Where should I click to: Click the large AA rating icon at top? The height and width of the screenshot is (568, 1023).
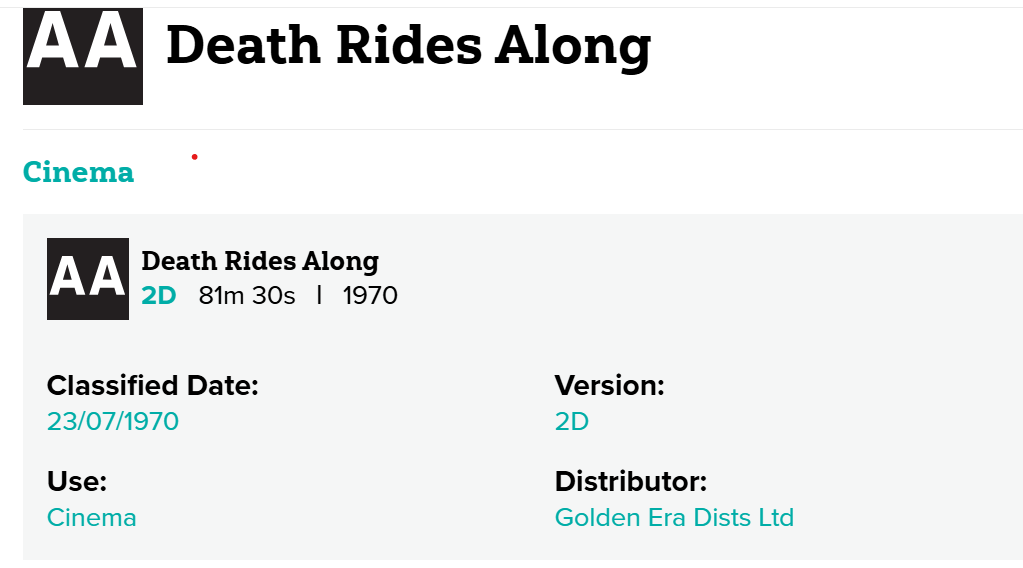82,55
